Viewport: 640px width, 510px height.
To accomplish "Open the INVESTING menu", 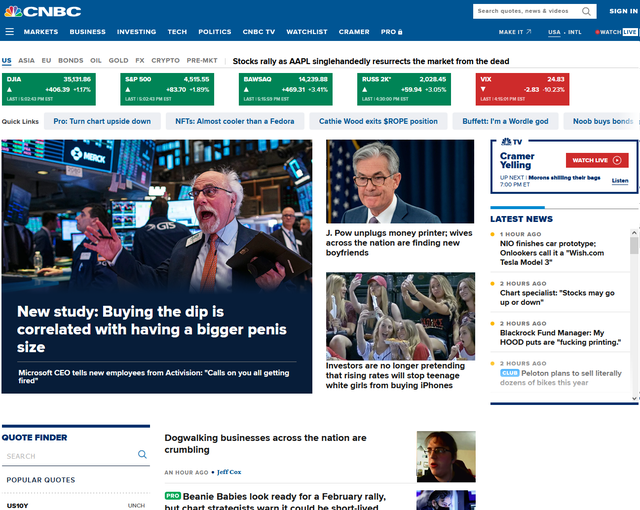I will (136, 32).
